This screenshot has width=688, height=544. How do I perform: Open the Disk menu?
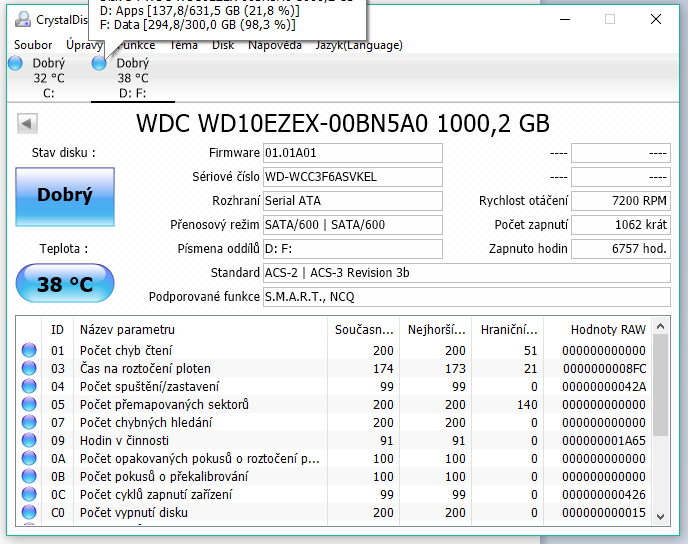(x=223, y=45)
